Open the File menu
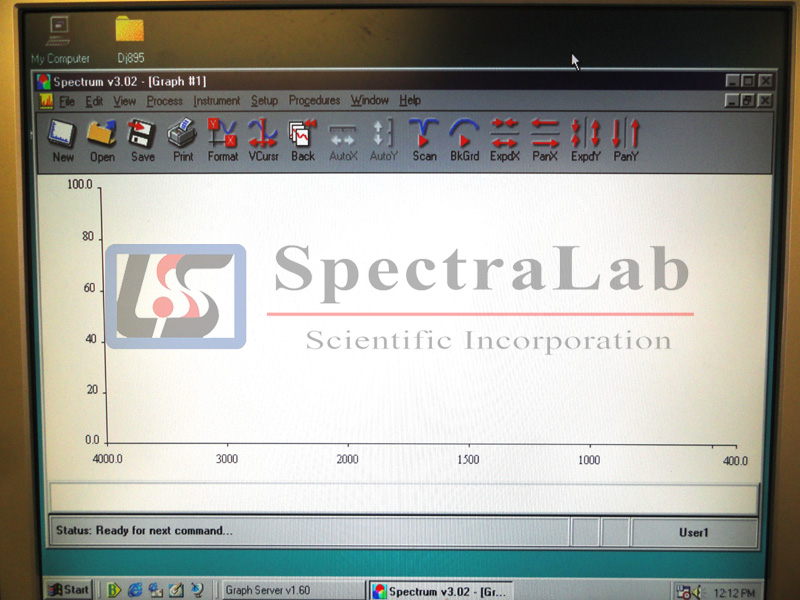The image size is (800, 600). point(67,101)
